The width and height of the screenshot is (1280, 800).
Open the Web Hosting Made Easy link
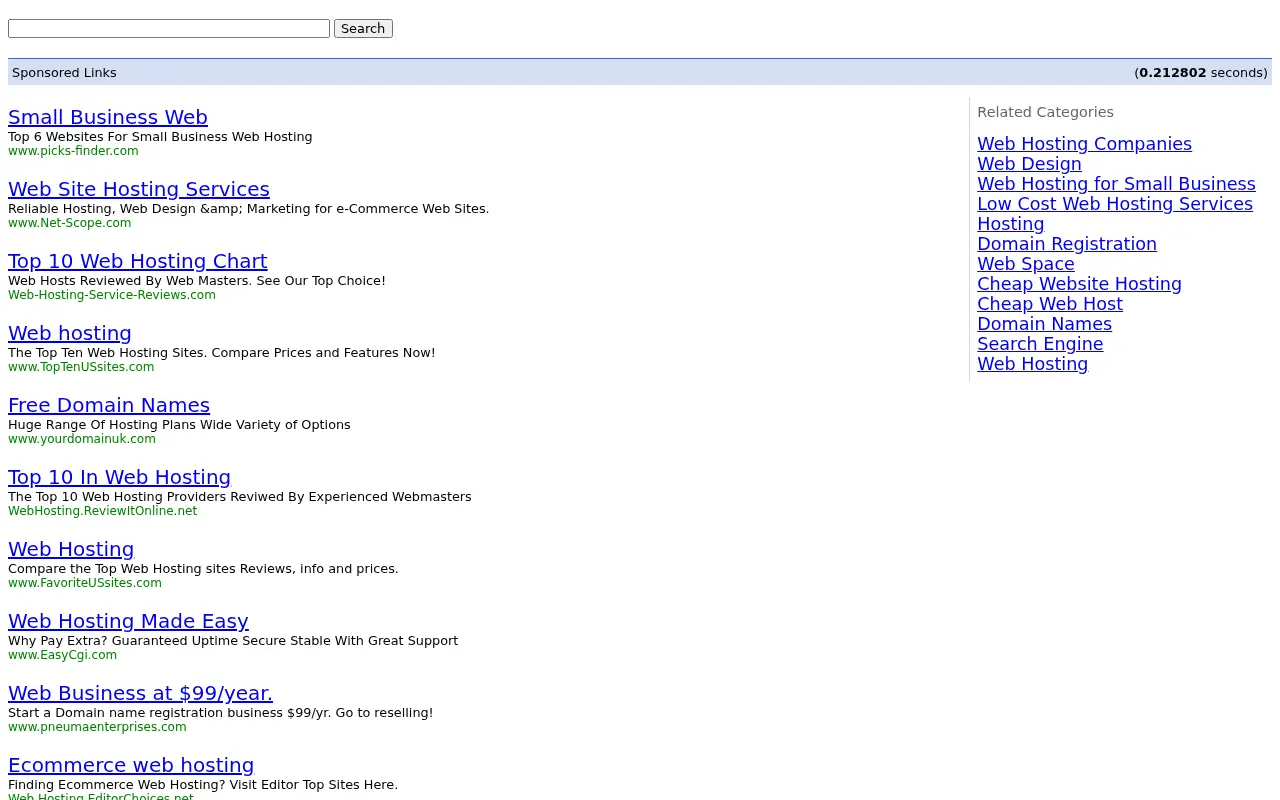tap(128, 621)
